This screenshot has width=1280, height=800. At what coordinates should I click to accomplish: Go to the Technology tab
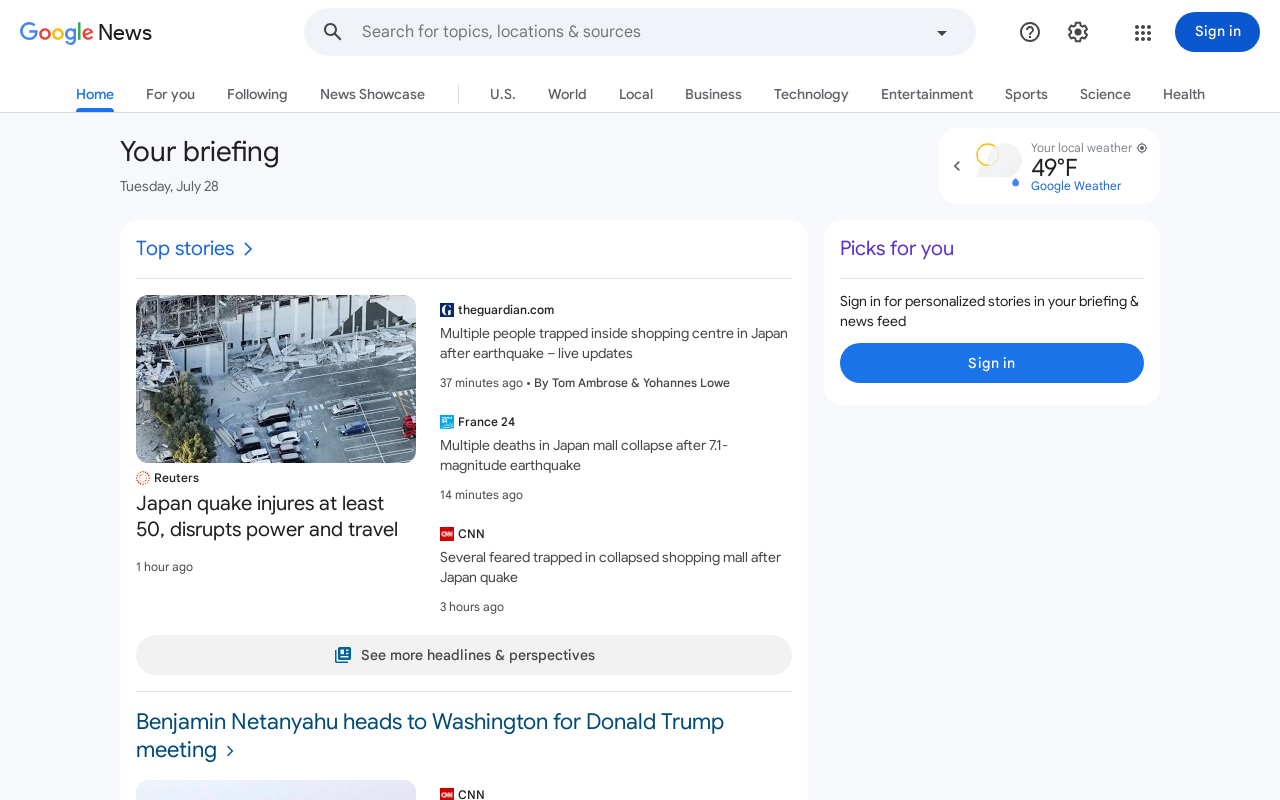pyautogui.click(x=811, y=94)
